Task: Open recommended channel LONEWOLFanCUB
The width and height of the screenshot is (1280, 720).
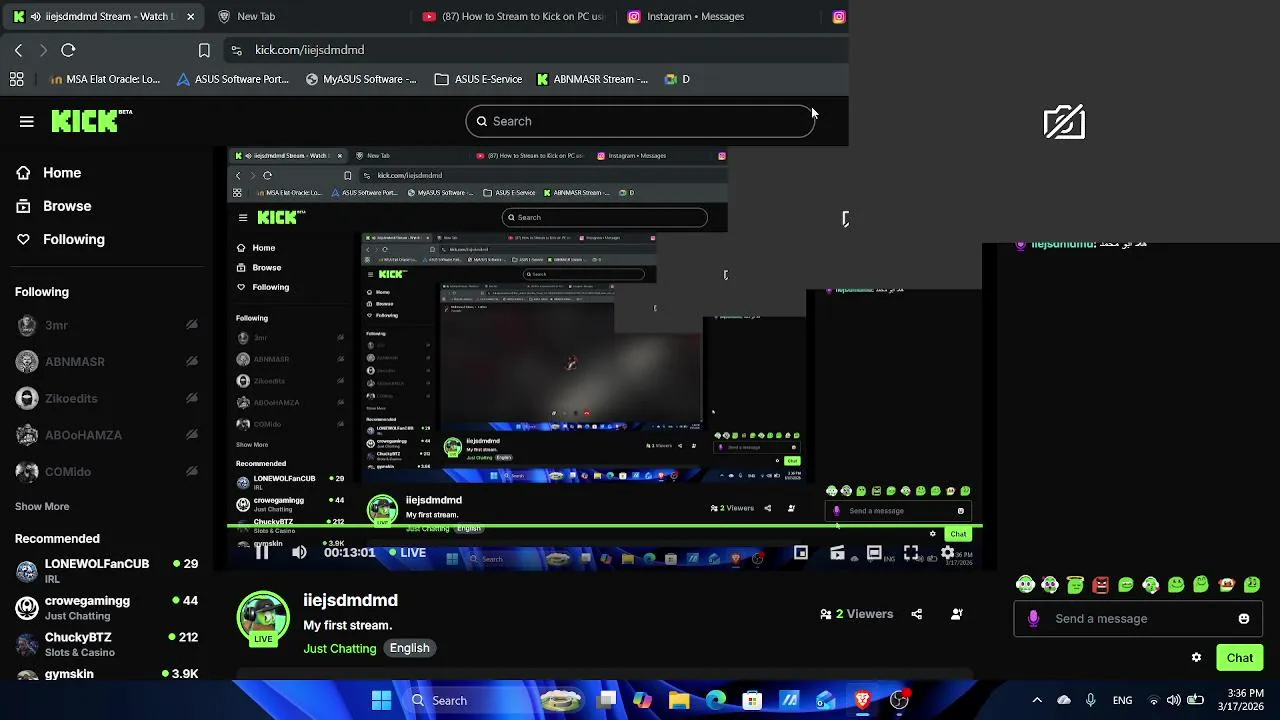Action: pyautogui.click(x=107, y=570)
